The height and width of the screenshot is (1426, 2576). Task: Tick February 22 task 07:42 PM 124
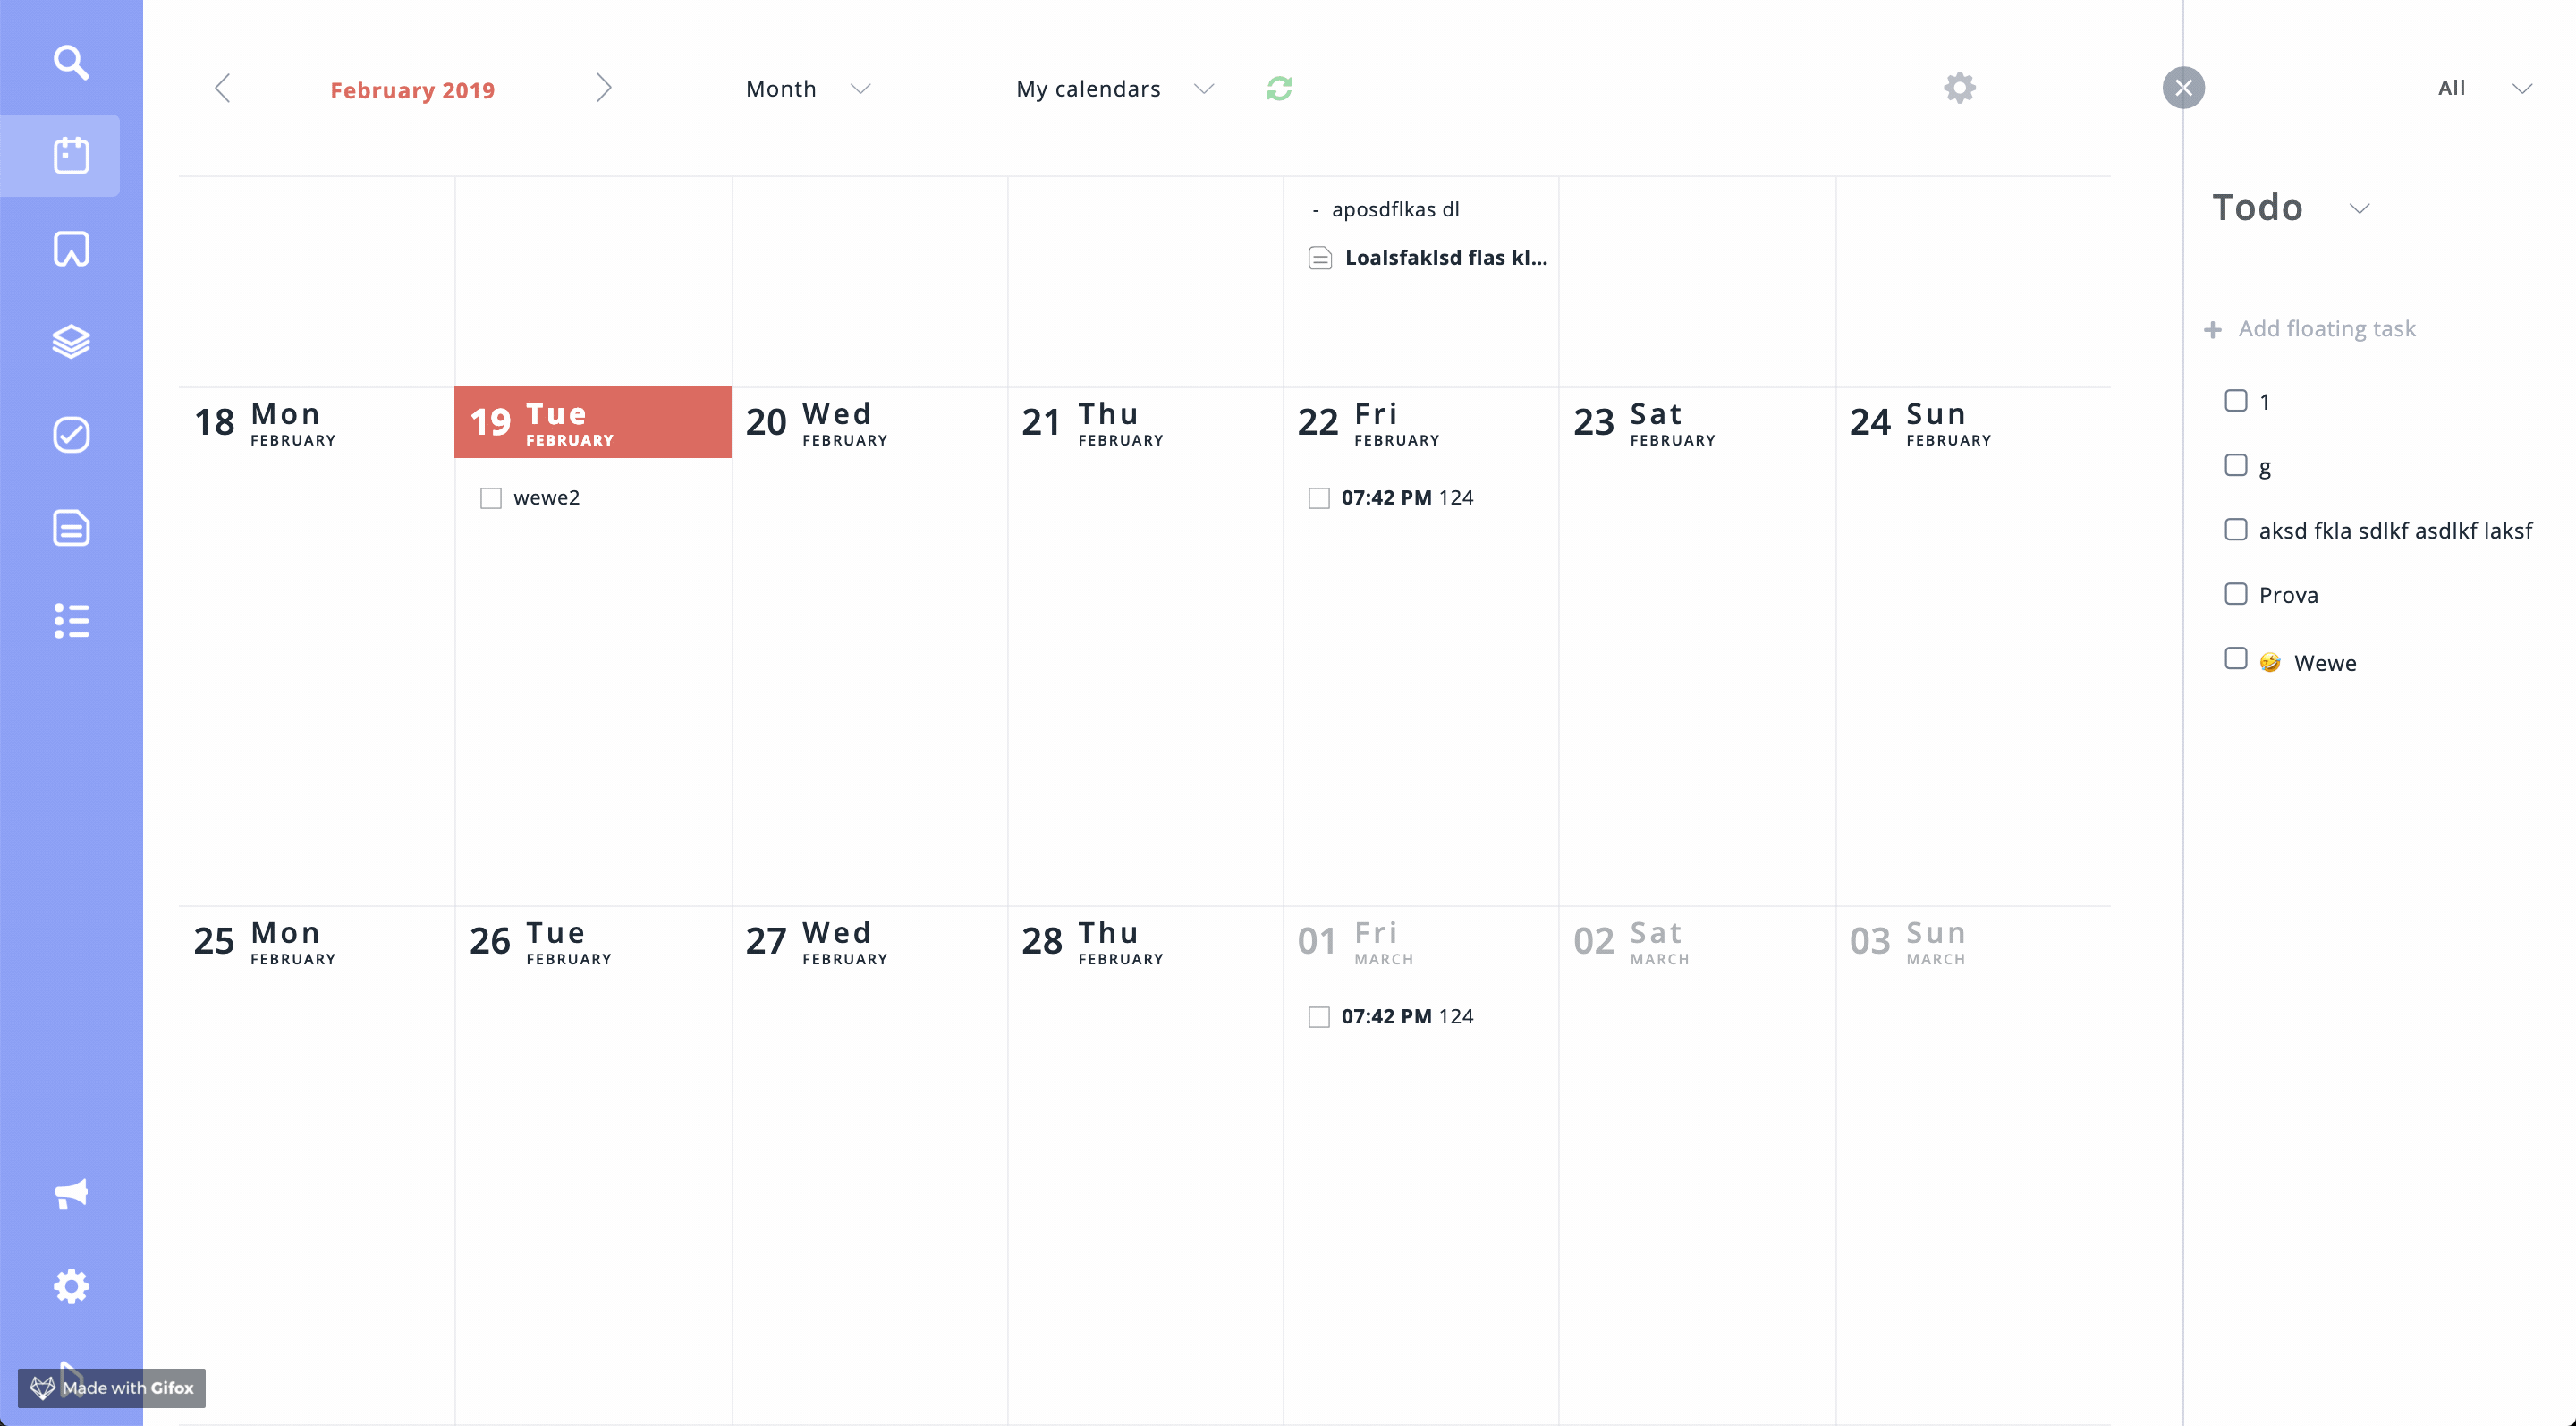tap(1319, 498)
